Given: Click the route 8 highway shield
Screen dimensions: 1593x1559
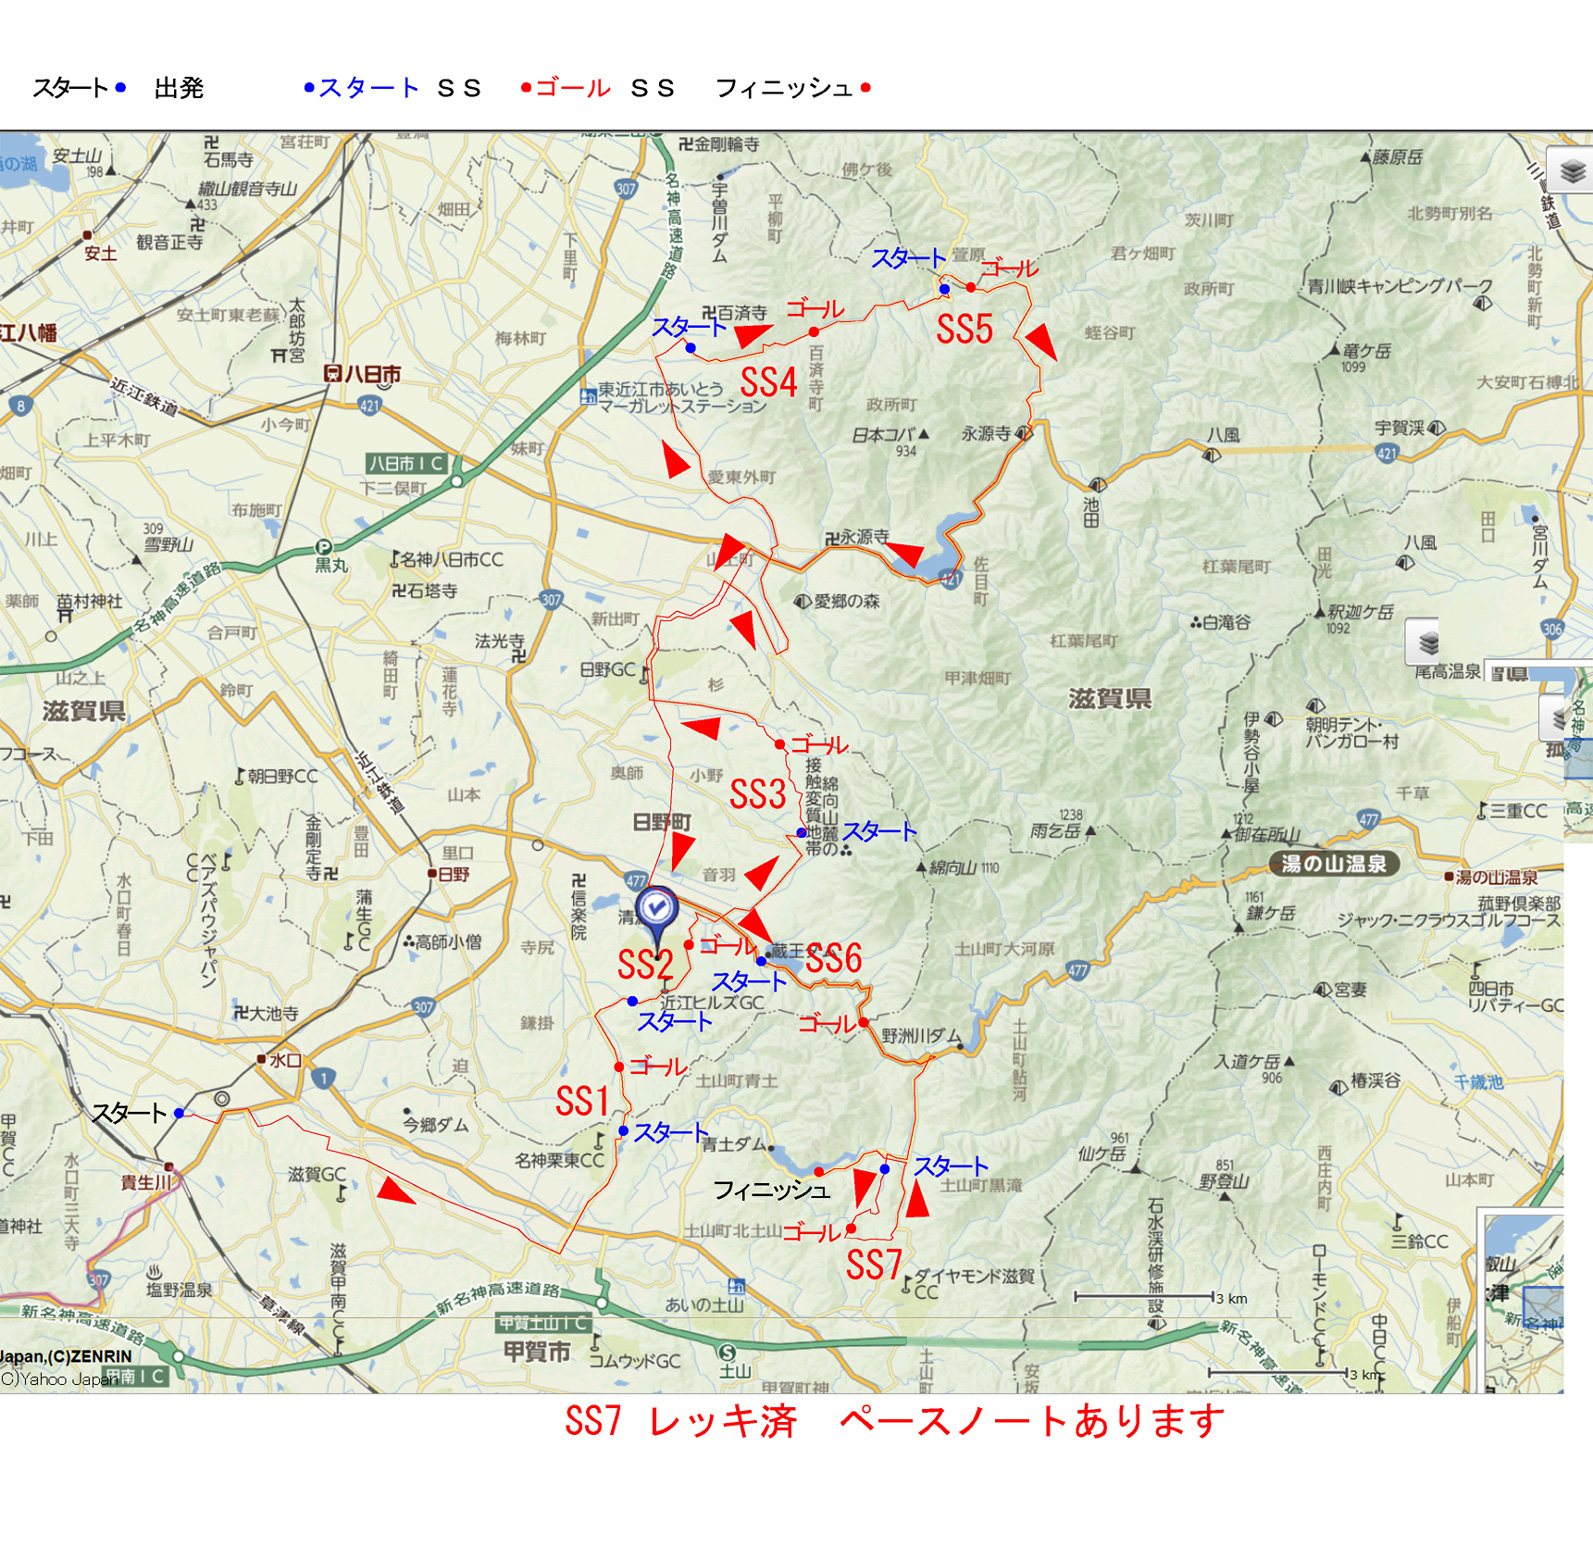Looking at the screenshot, I should tap(20, 406).
